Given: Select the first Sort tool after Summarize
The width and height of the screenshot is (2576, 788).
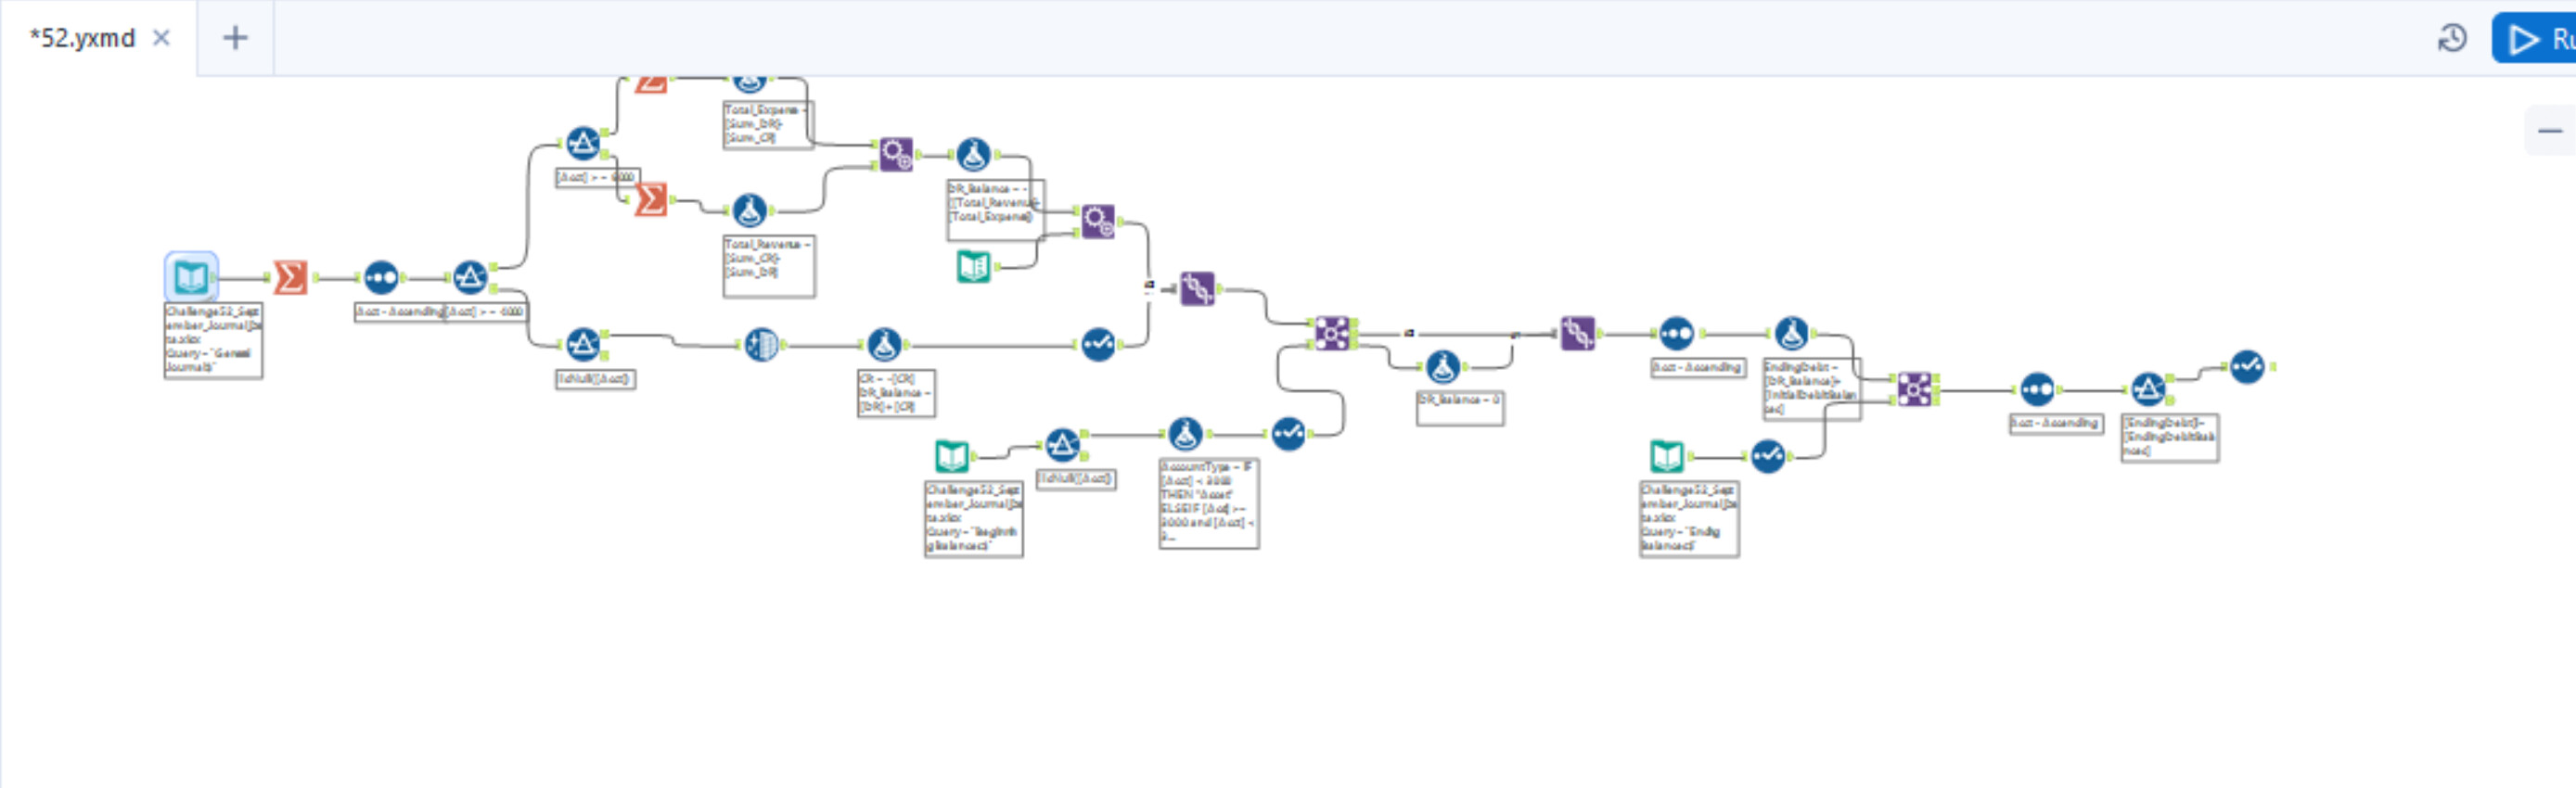Looking at the screenshot, I should click(381, 277).
